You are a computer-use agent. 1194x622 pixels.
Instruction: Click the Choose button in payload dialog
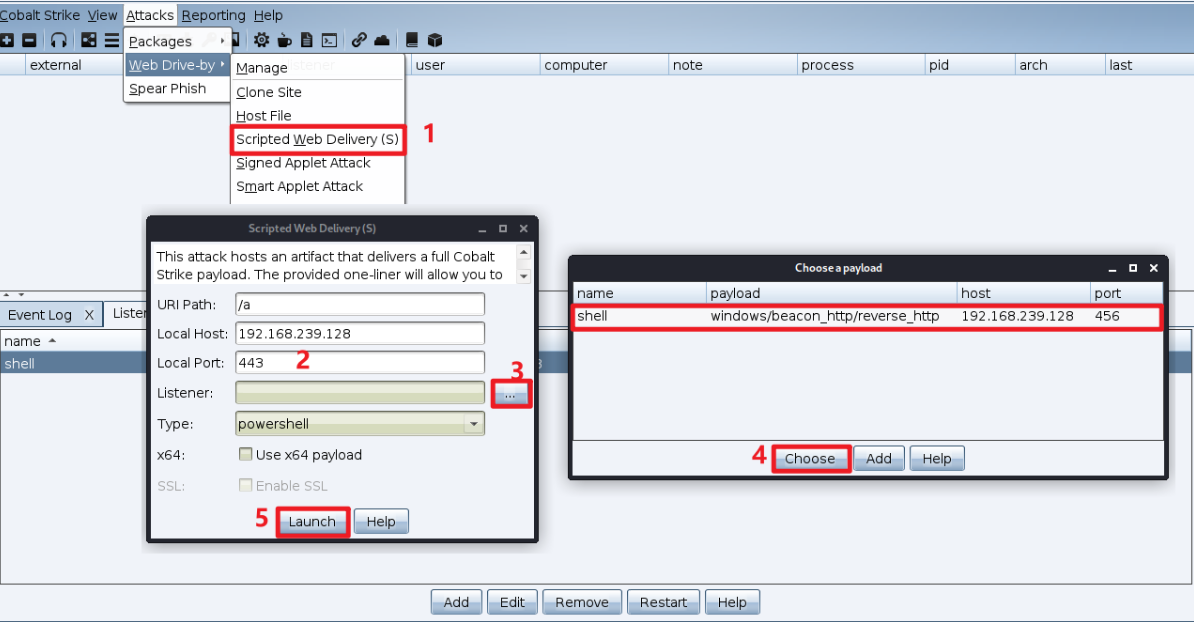coord(810,458)
